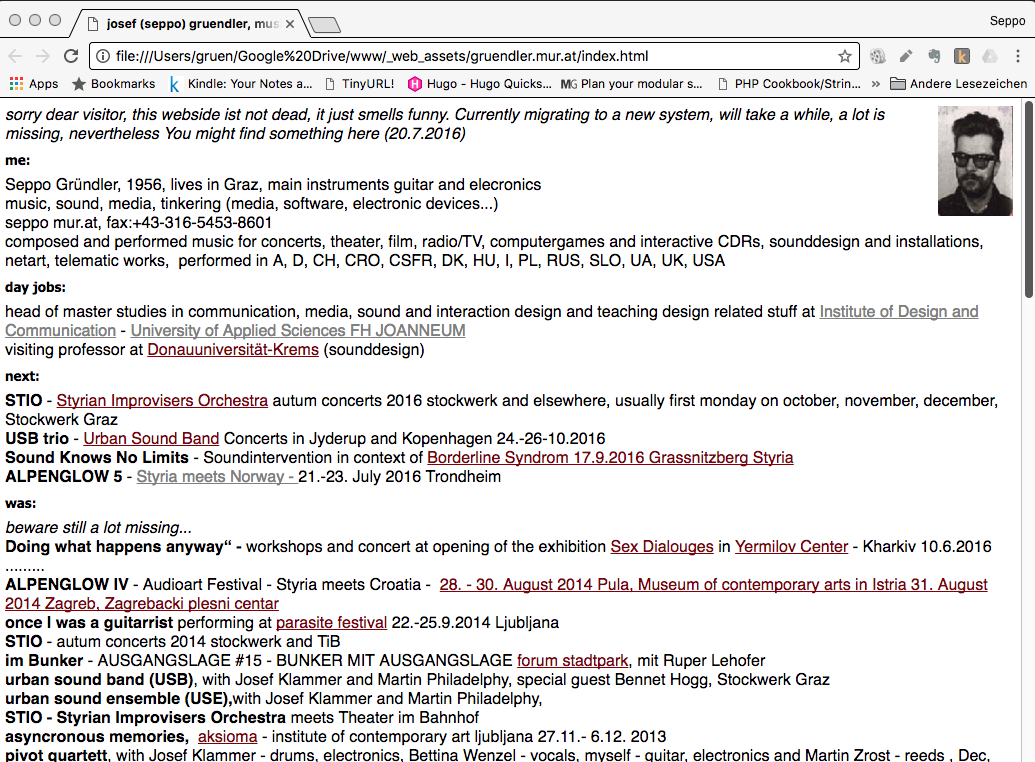Click the "me:" section heading
Viewport: 1035px width, 762px height.
pos(18,160)
